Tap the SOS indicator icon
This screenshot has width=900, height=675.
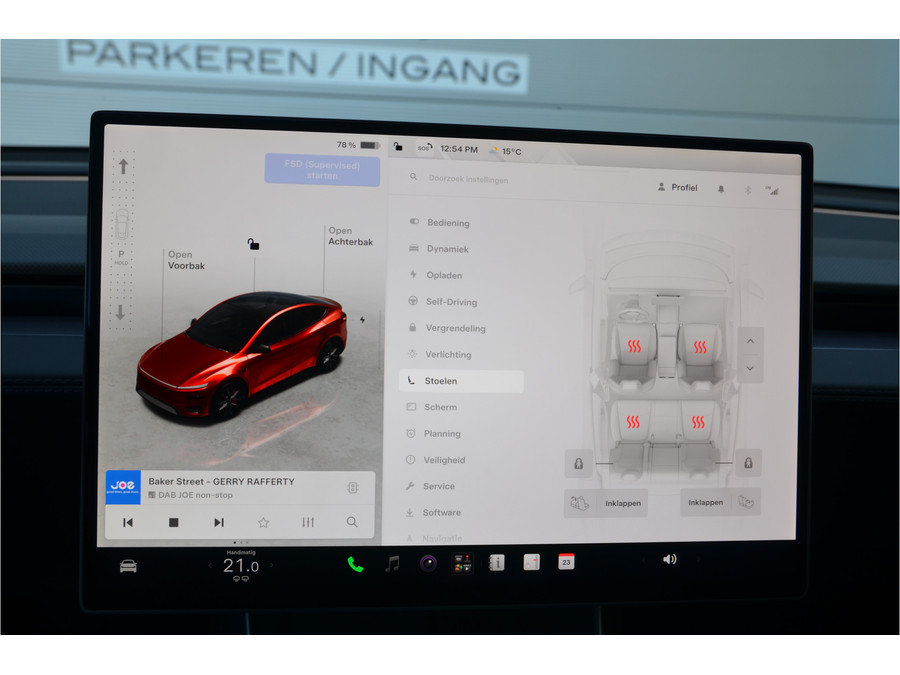point(424,148)
